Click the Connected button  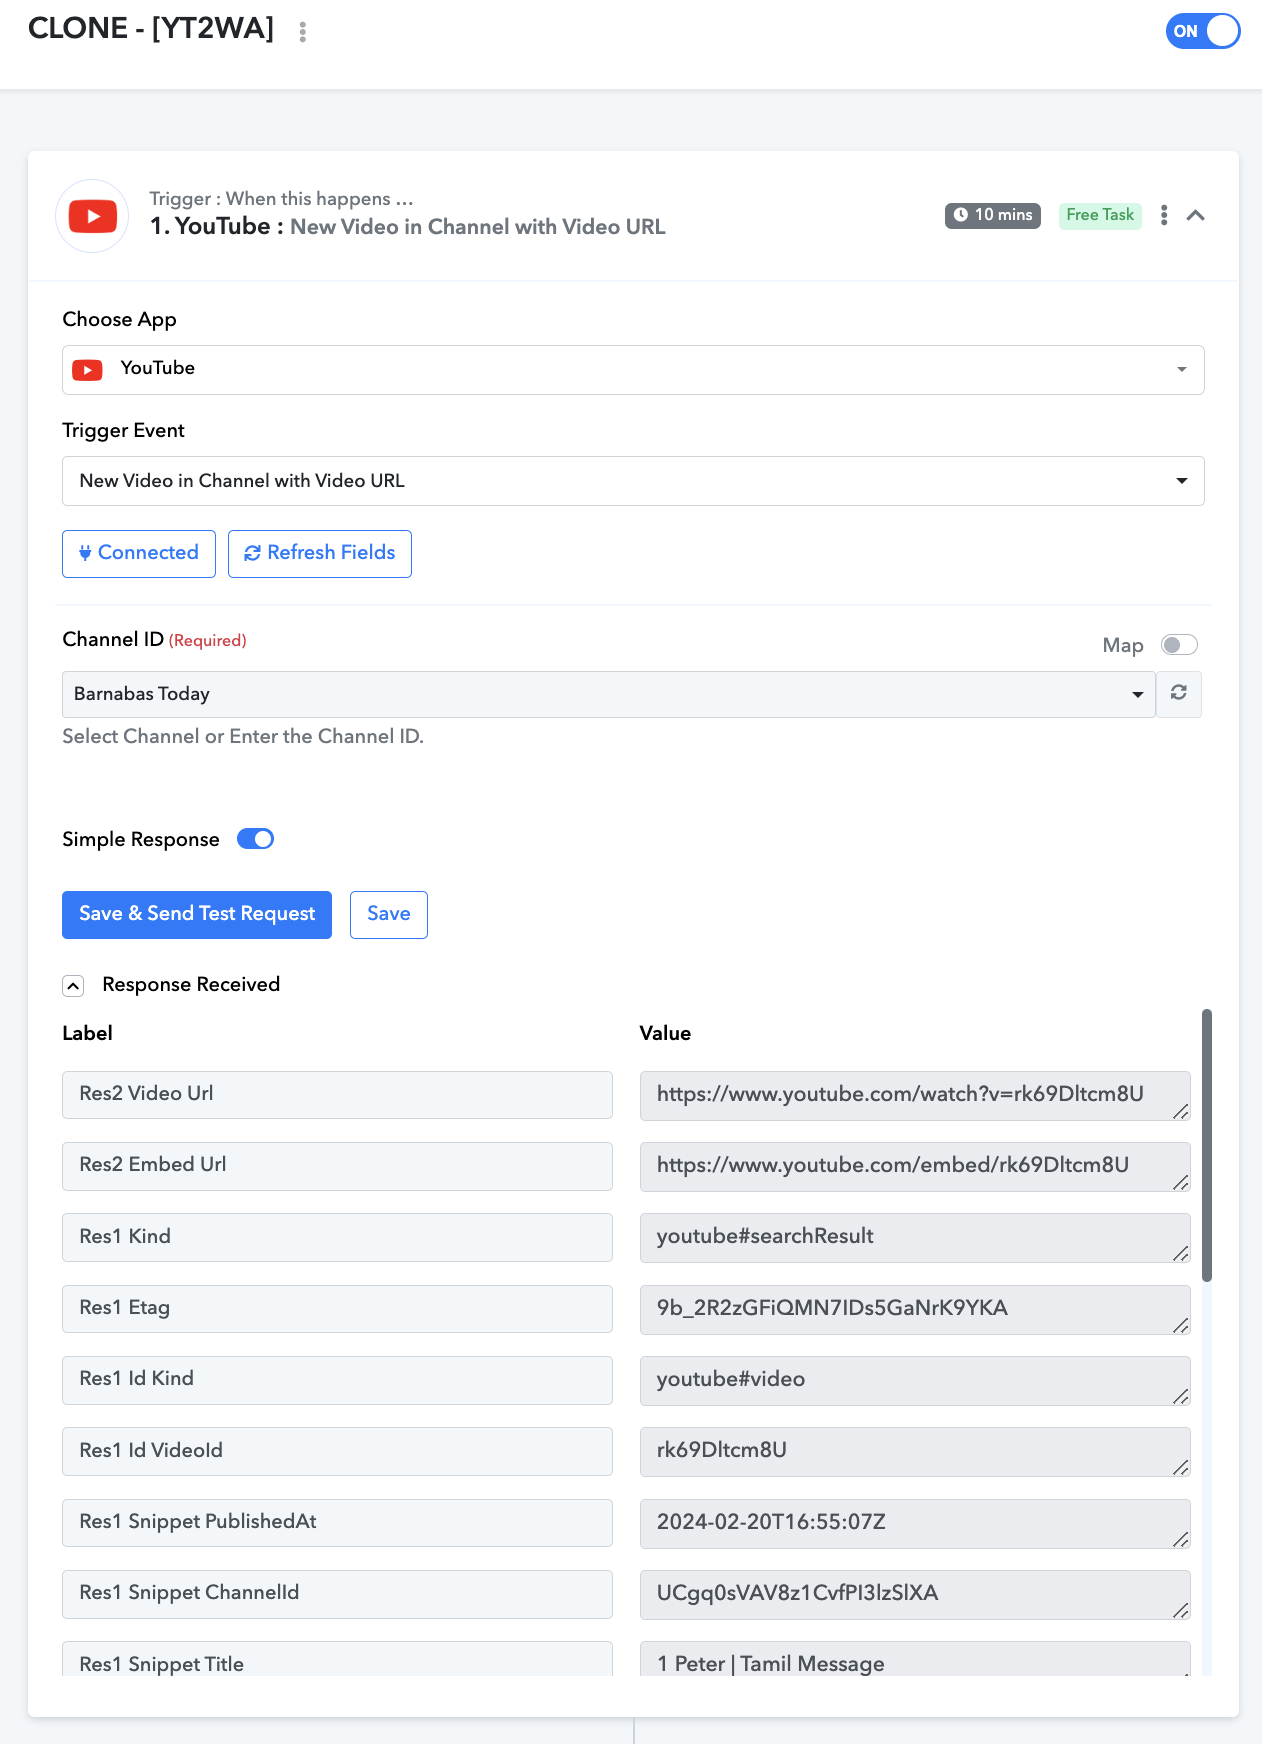click(x=139, y=553)
